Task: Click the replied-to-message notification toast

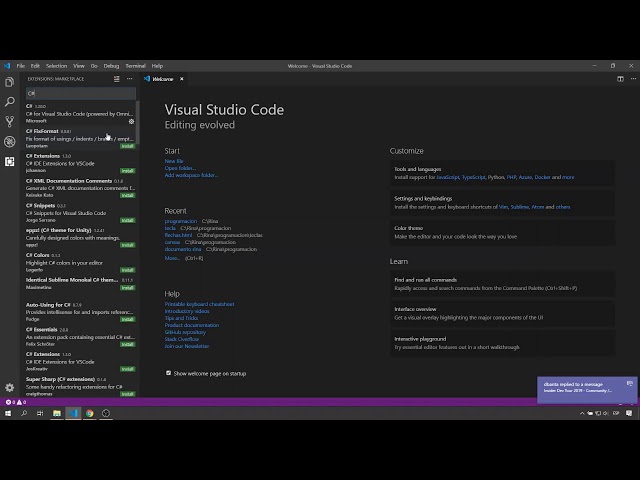Action: pos(587,390)
